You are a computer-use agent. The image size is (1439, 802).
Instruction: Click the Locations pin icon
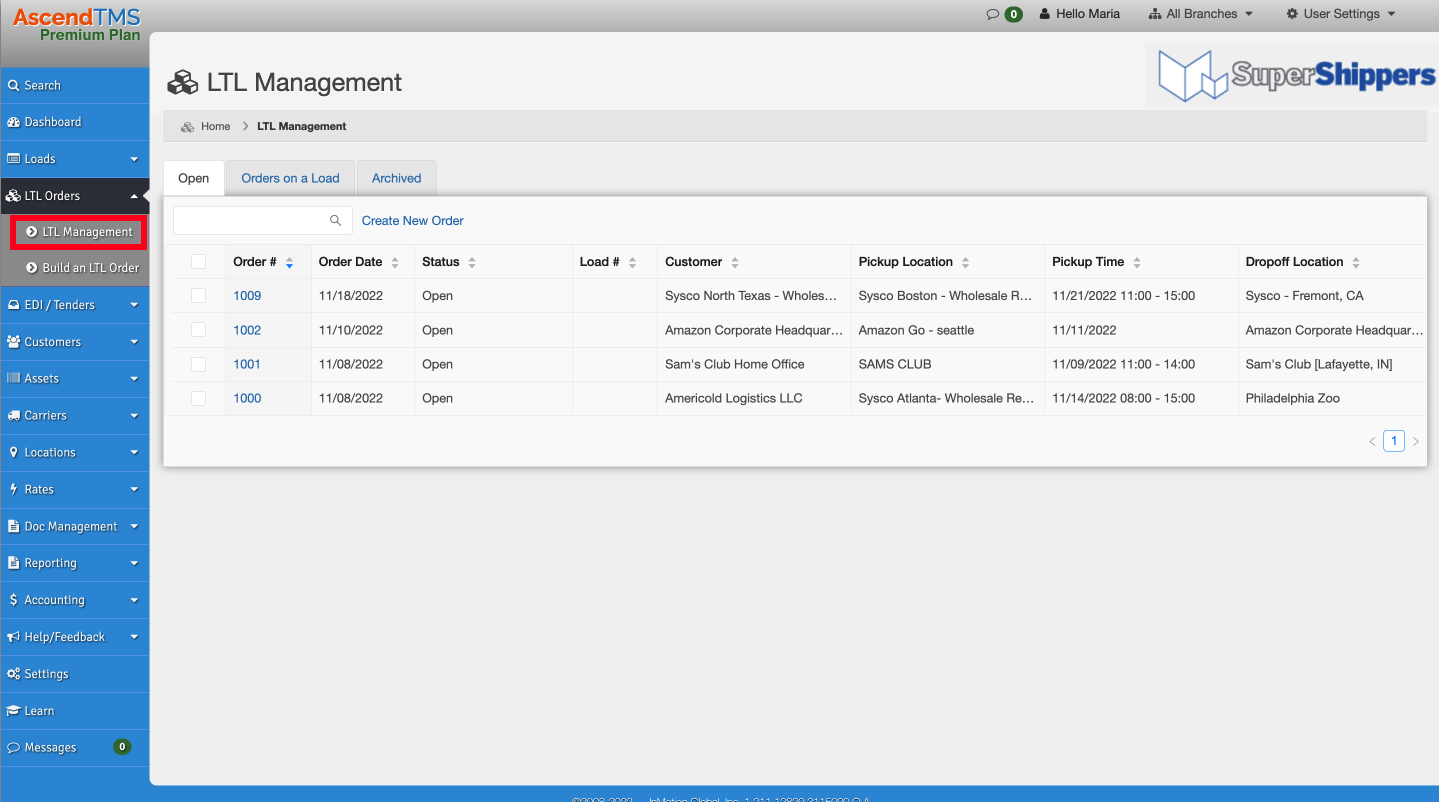click(x=14, y=453)
